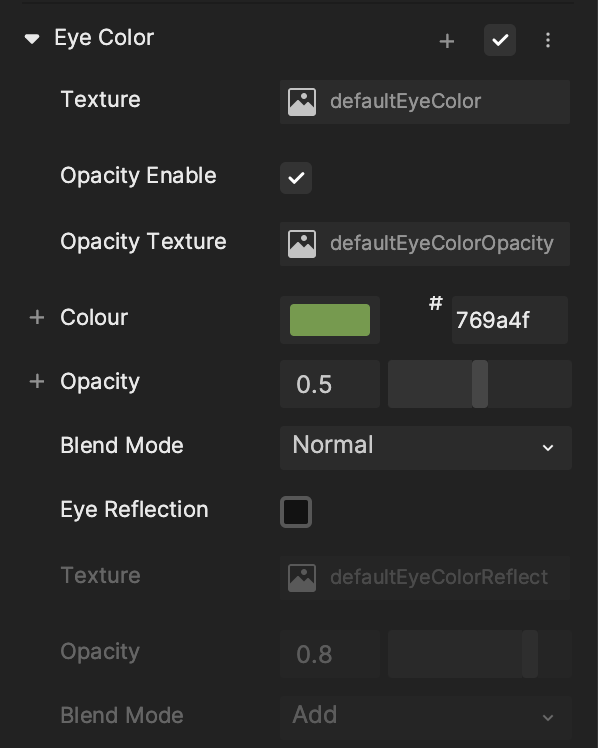Viewport: 598px width, 748px height.
Task: Select the defaultEyeColor texture field
Action: click(x=425, y=102)
